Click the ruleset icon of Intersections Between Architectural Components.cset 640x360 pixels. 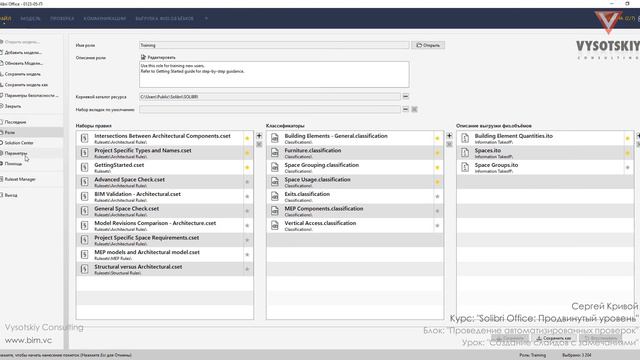(84, 138)
